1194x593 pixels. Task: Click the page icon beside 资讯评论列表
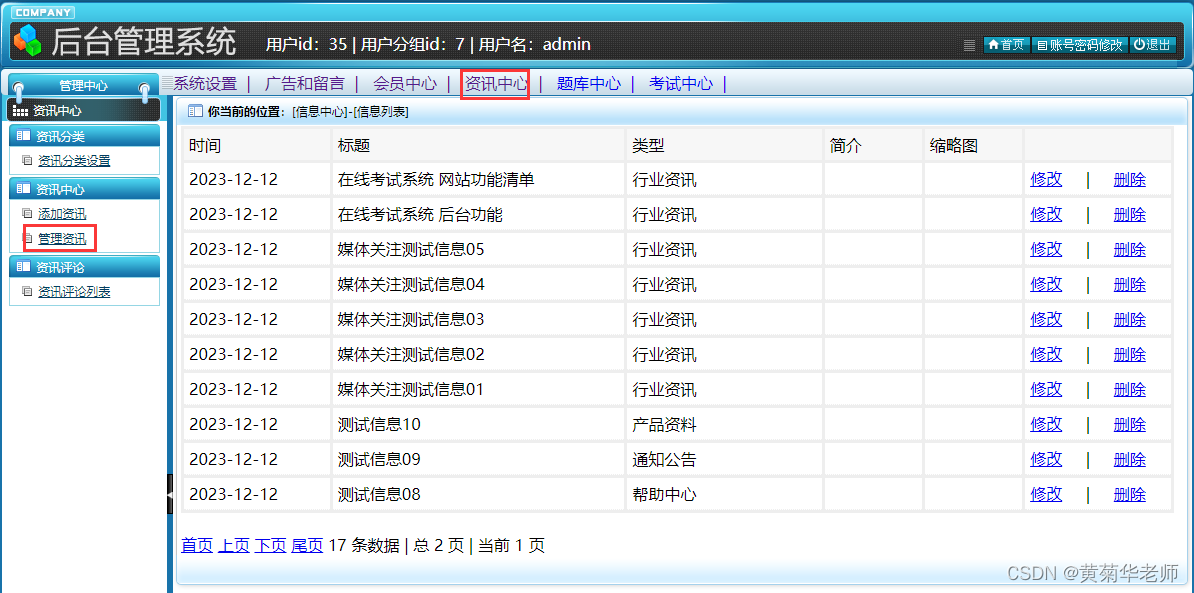click(x=27, y=292)
